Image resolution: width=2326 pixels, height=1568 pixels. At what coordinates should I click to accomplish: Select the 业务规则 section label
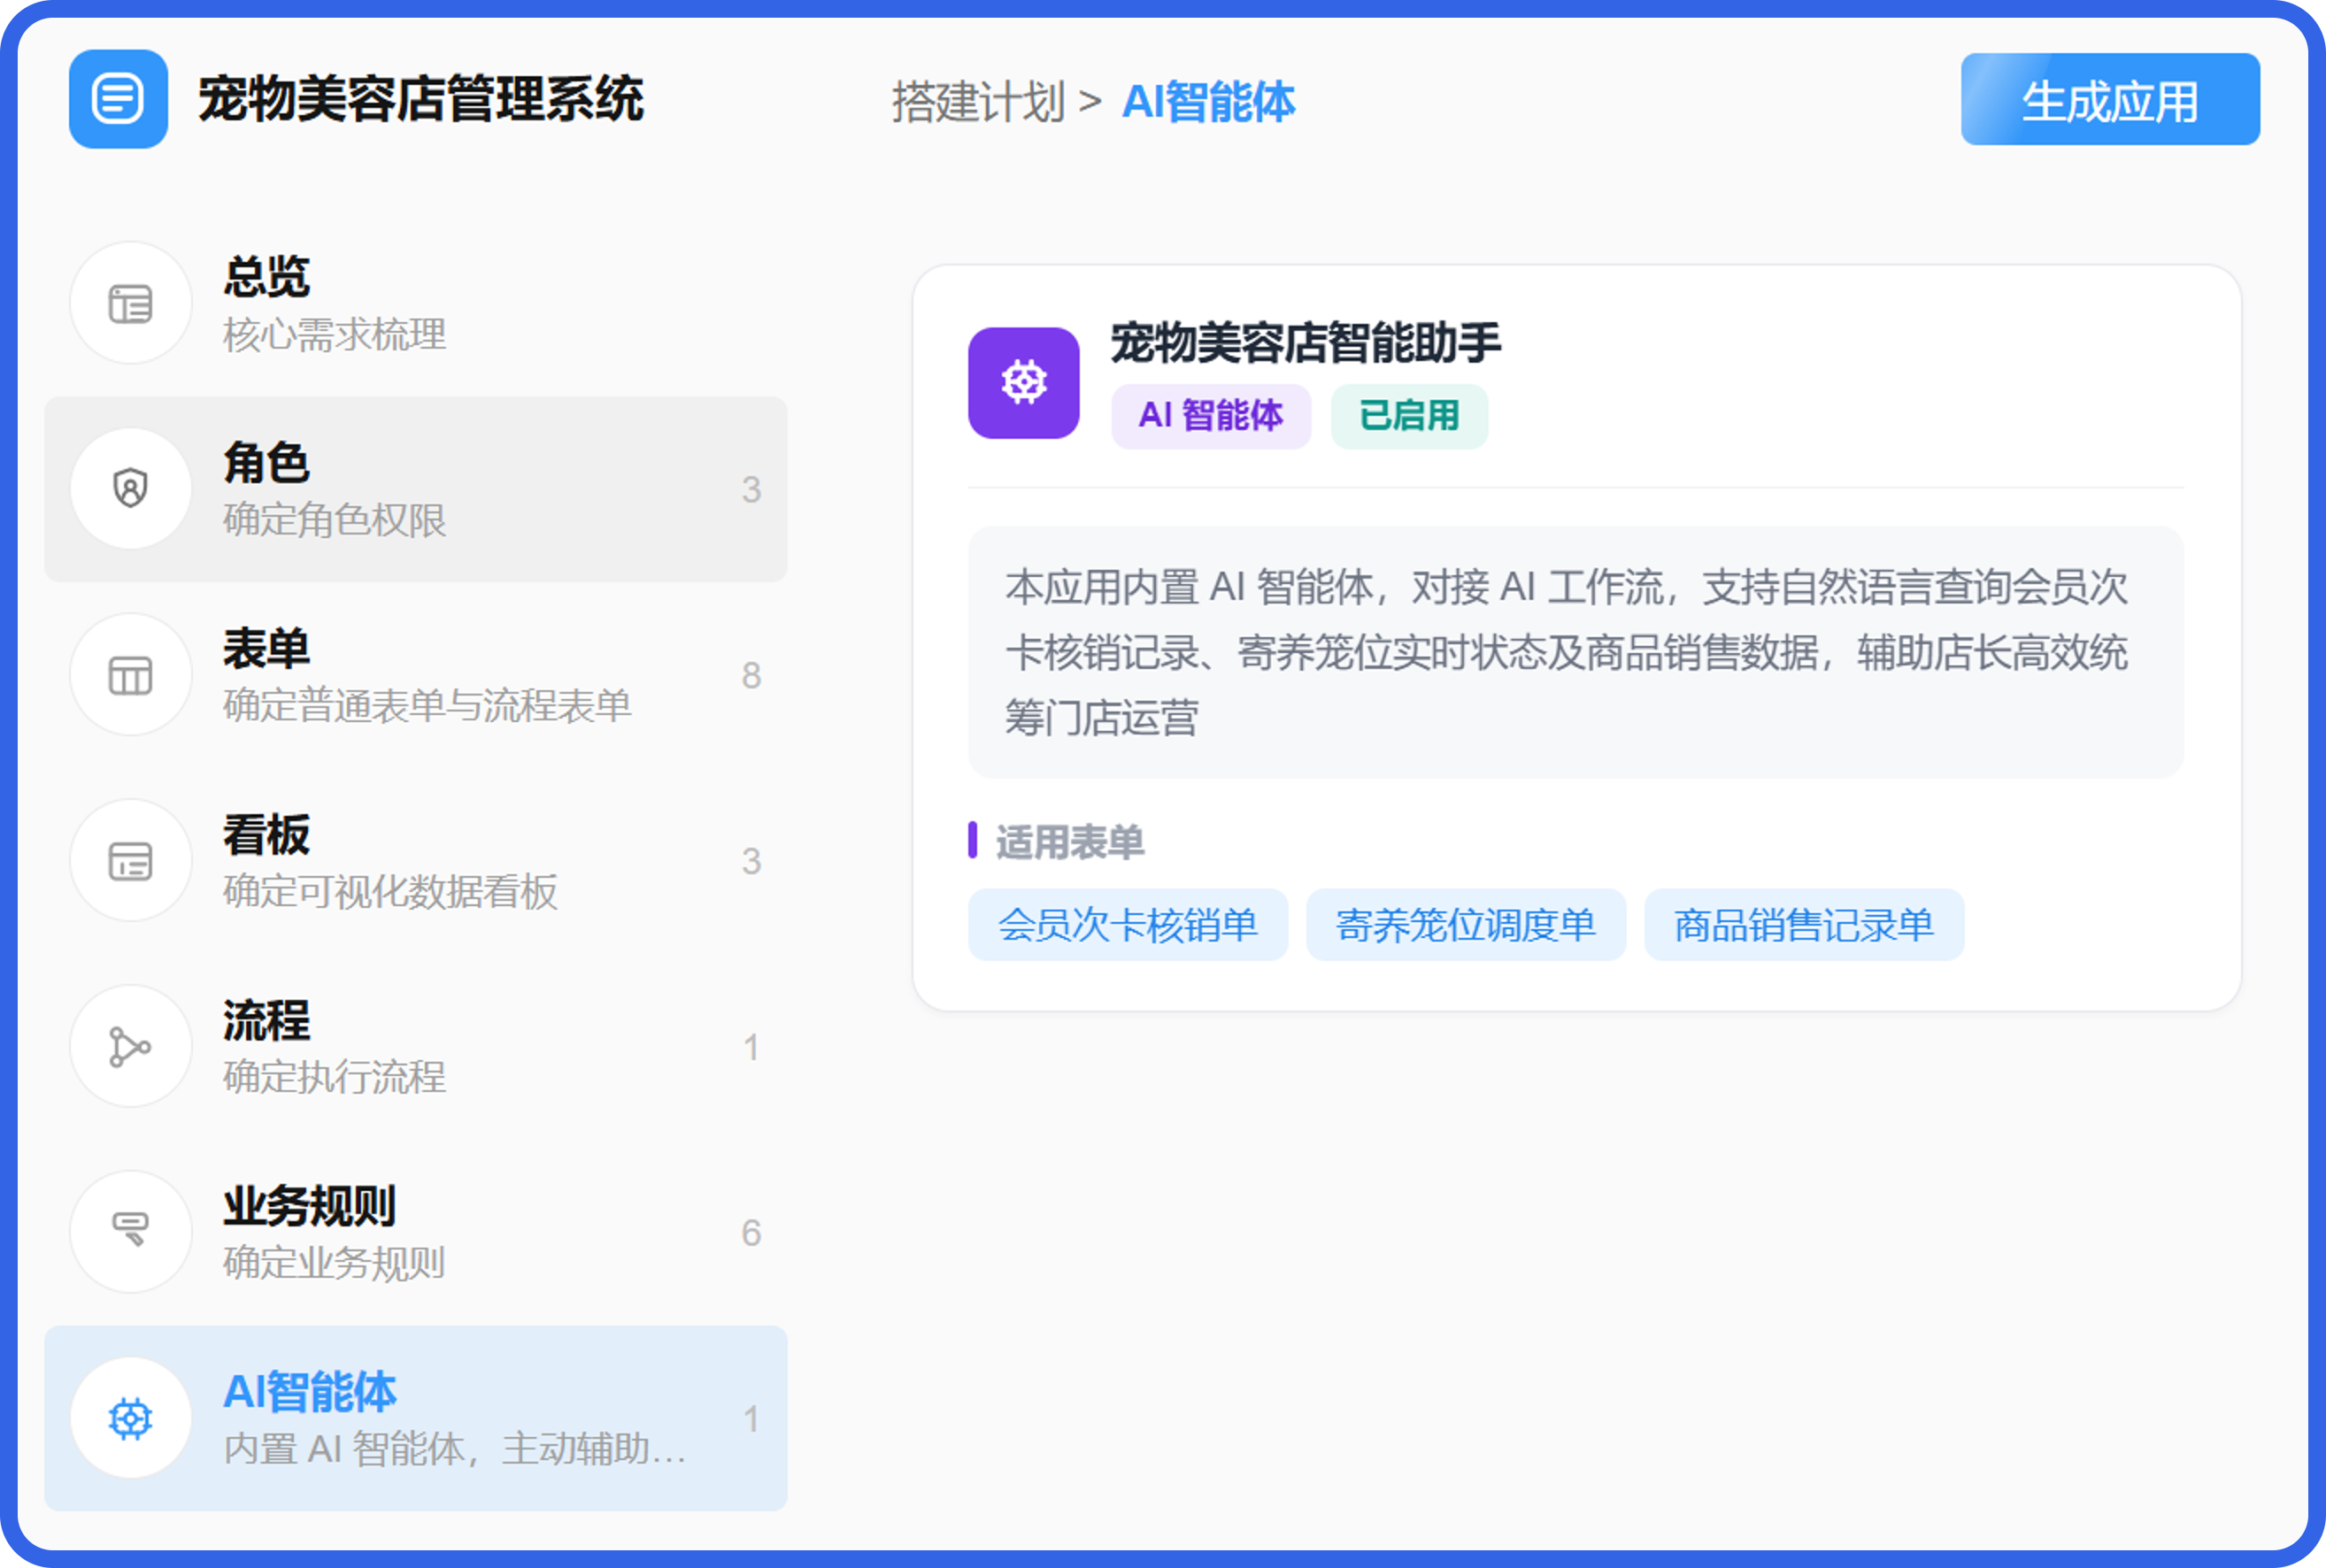point(310,1207)
